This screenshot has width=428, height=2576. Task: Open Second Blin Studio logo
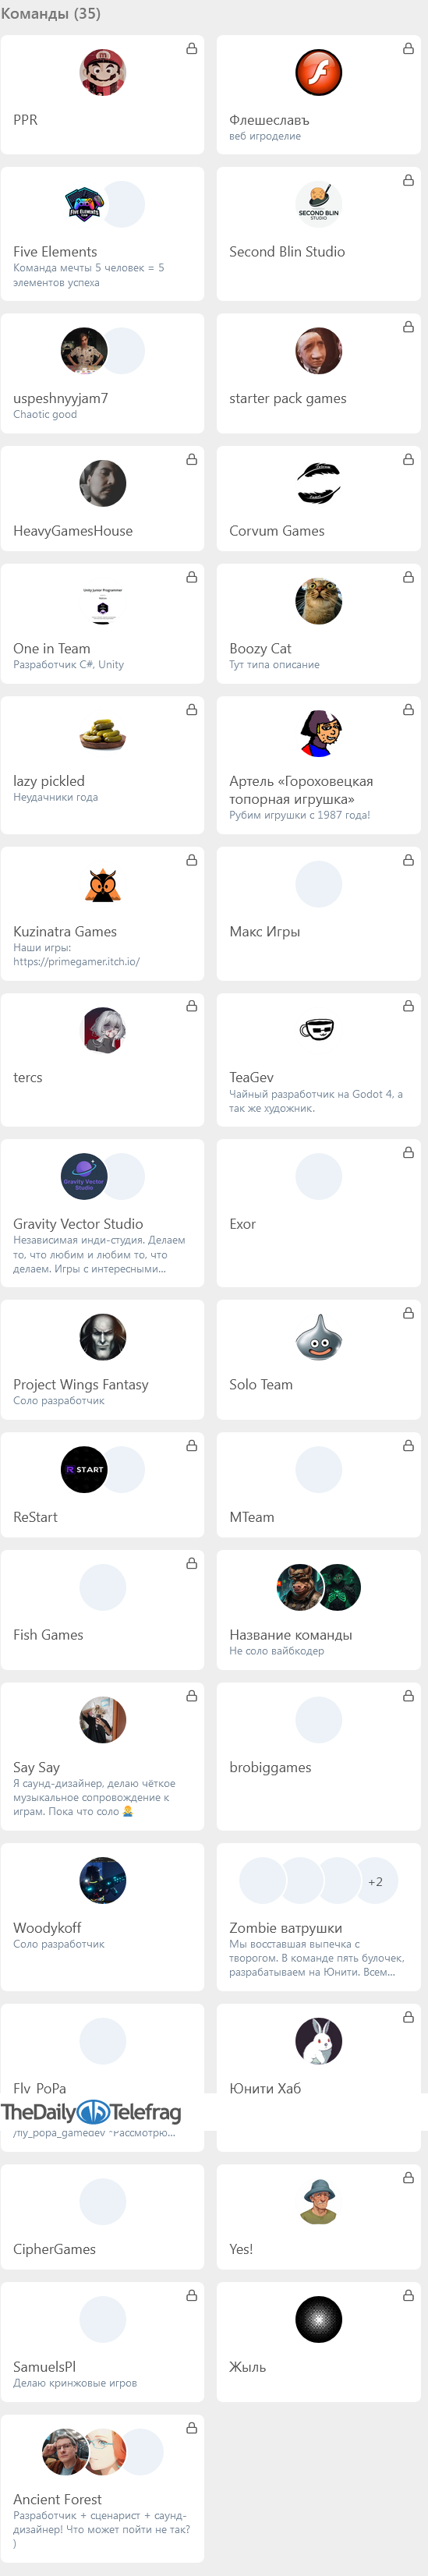coord(319,205)
